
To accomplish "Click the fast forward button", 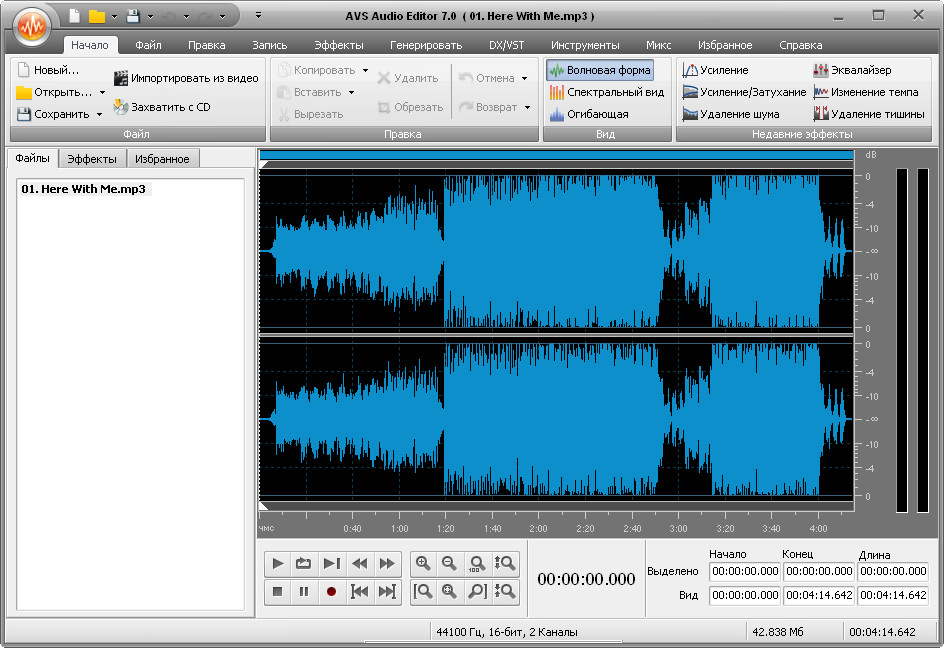I will tap(387, 564).
